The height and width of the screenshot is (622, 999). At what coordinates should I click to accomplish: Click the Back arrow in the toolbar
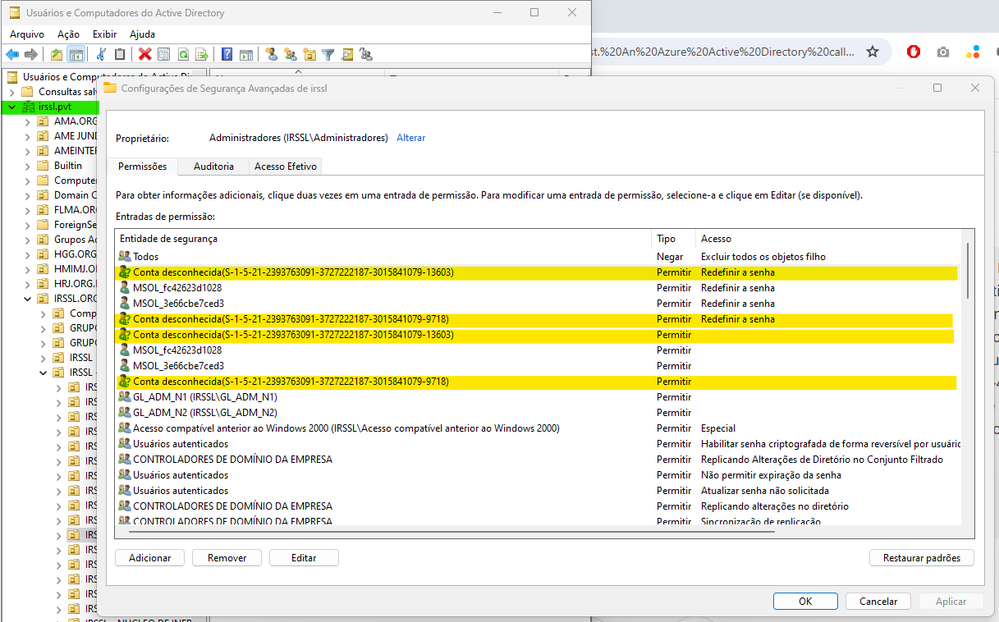(12, 55)
